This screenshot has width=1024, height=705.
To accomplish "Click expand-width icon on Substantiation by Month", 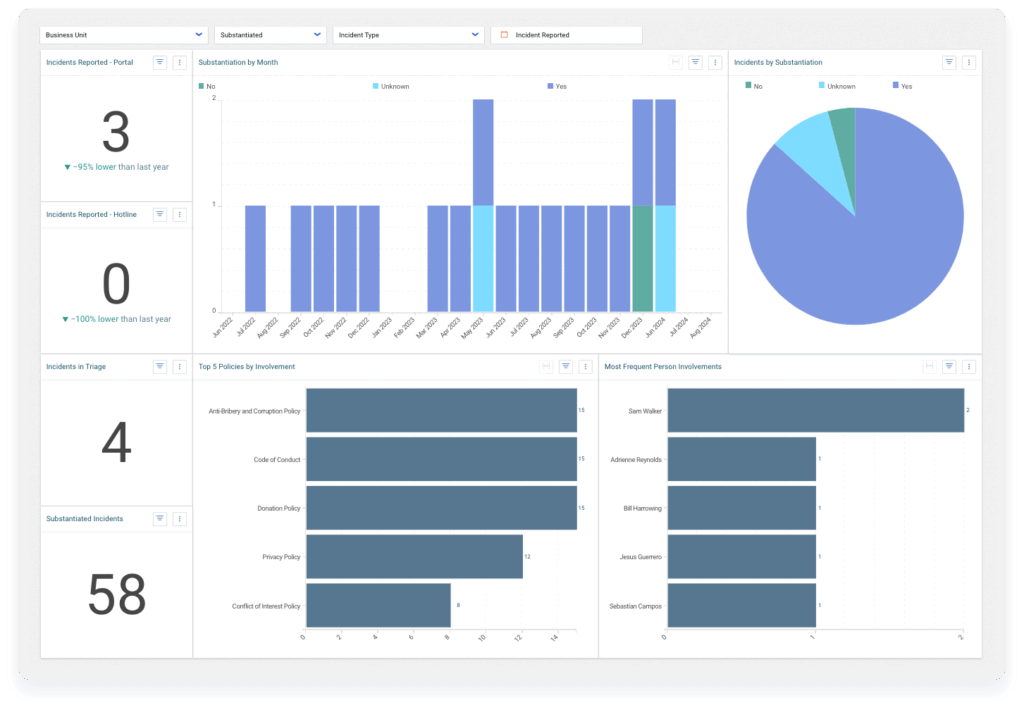I will point(676,62).
